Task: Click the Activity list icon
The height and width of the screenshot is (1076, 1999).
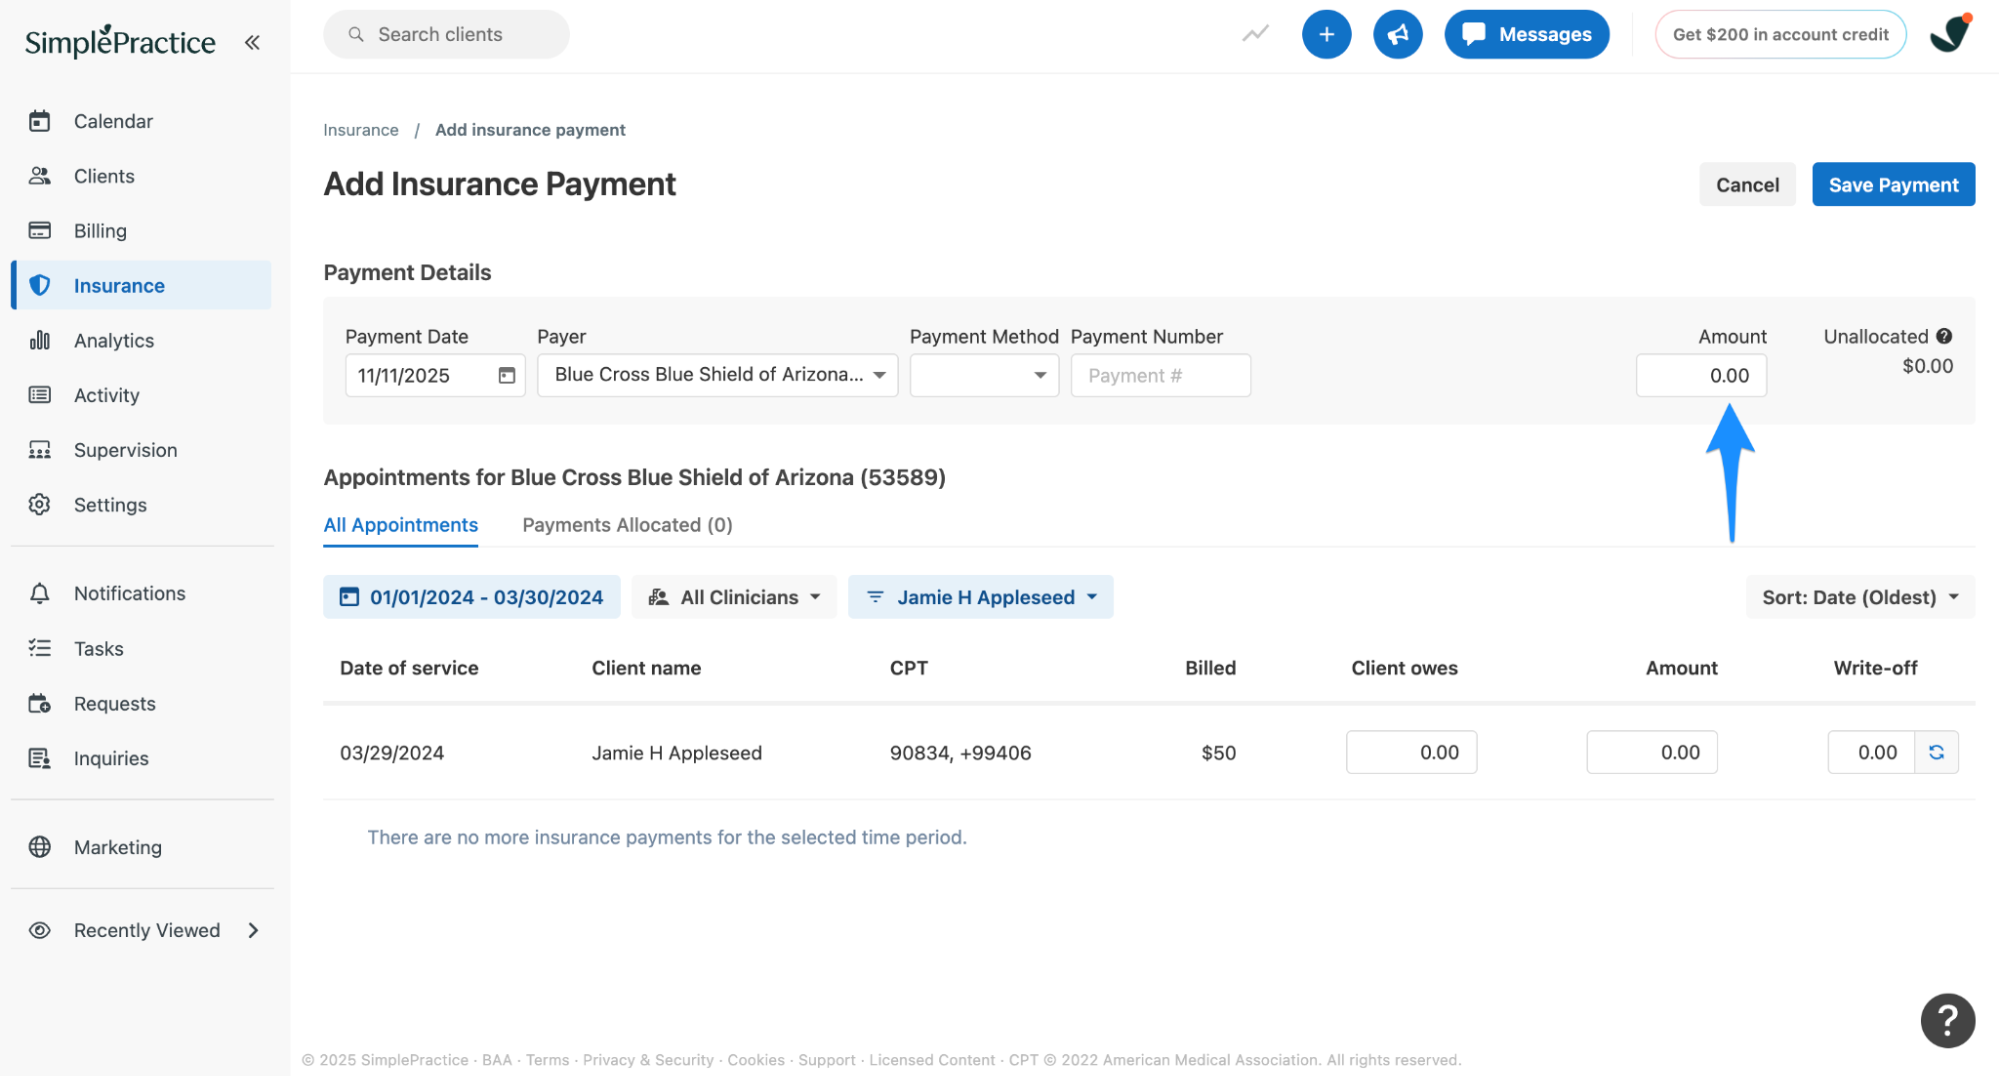Action: [40, 395]
